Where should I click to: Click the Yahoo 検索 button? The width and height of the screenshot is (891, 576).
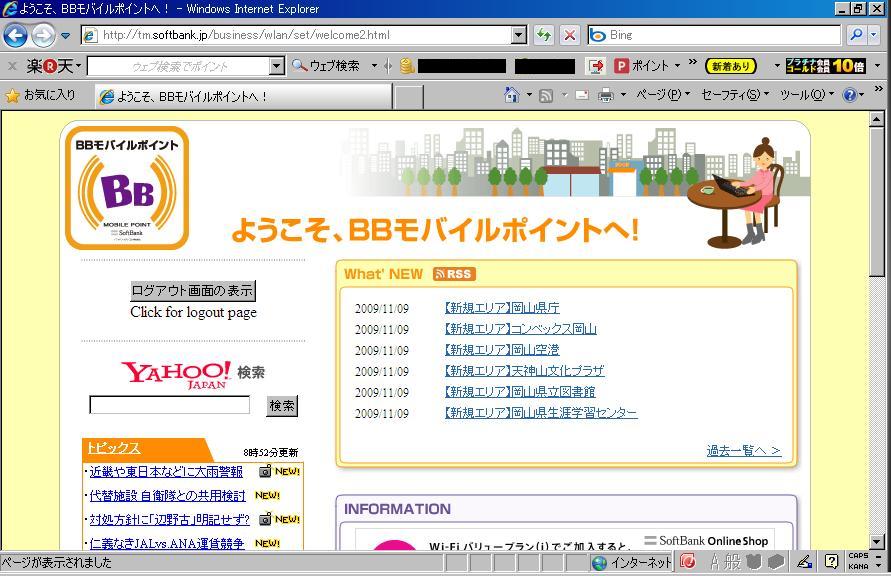[x=282, y=406]
